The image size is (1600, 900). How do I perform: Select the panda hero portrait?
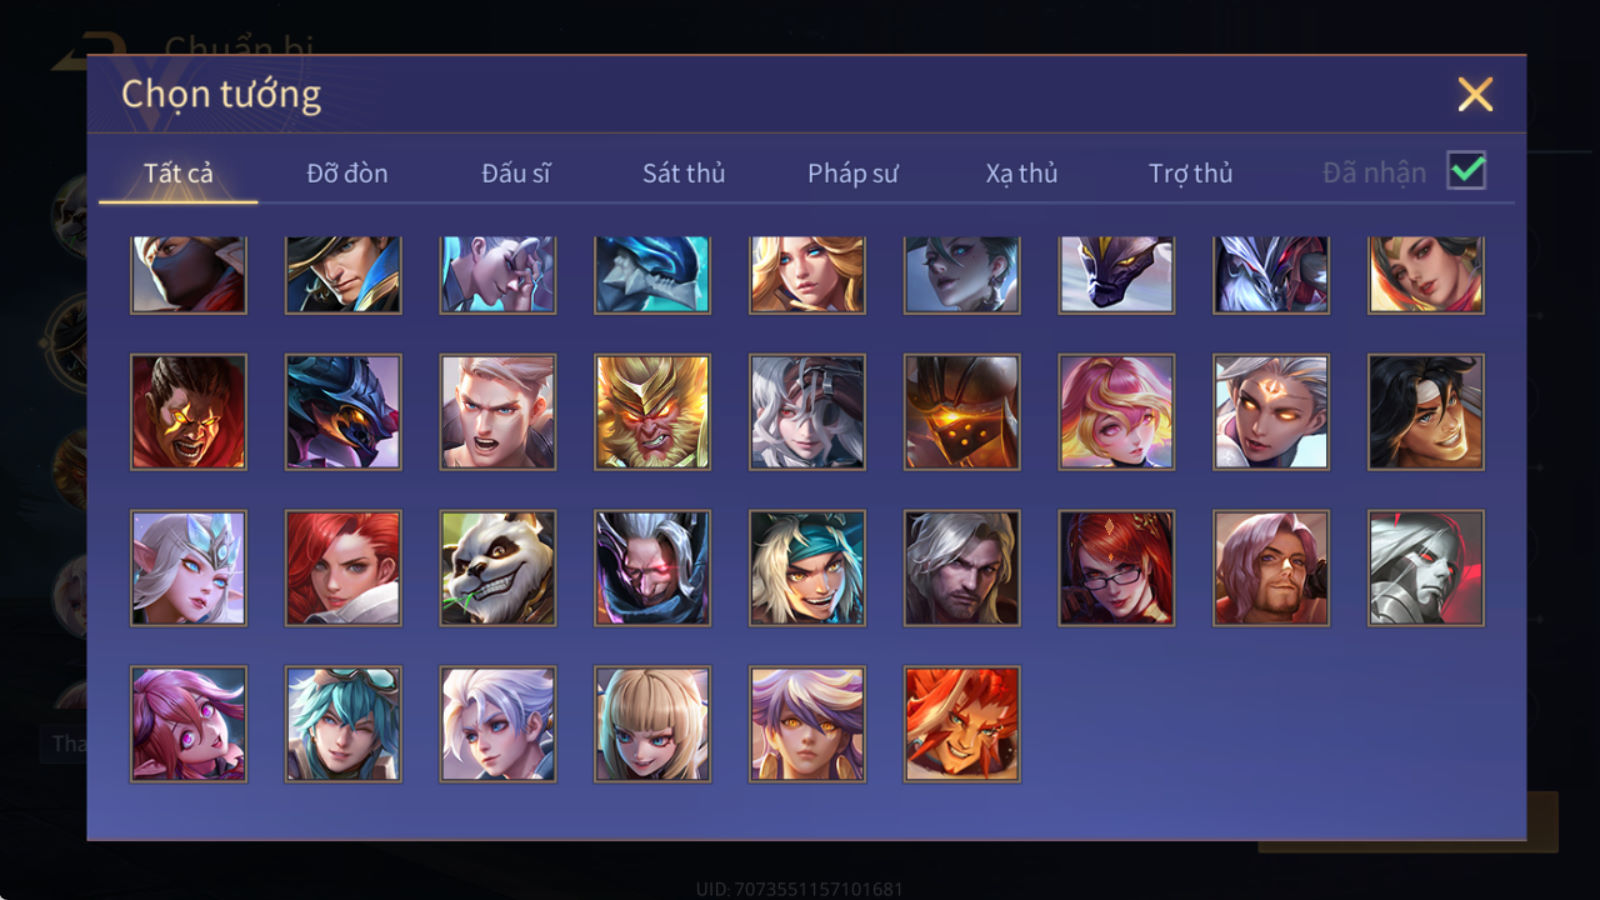(497, 568)
